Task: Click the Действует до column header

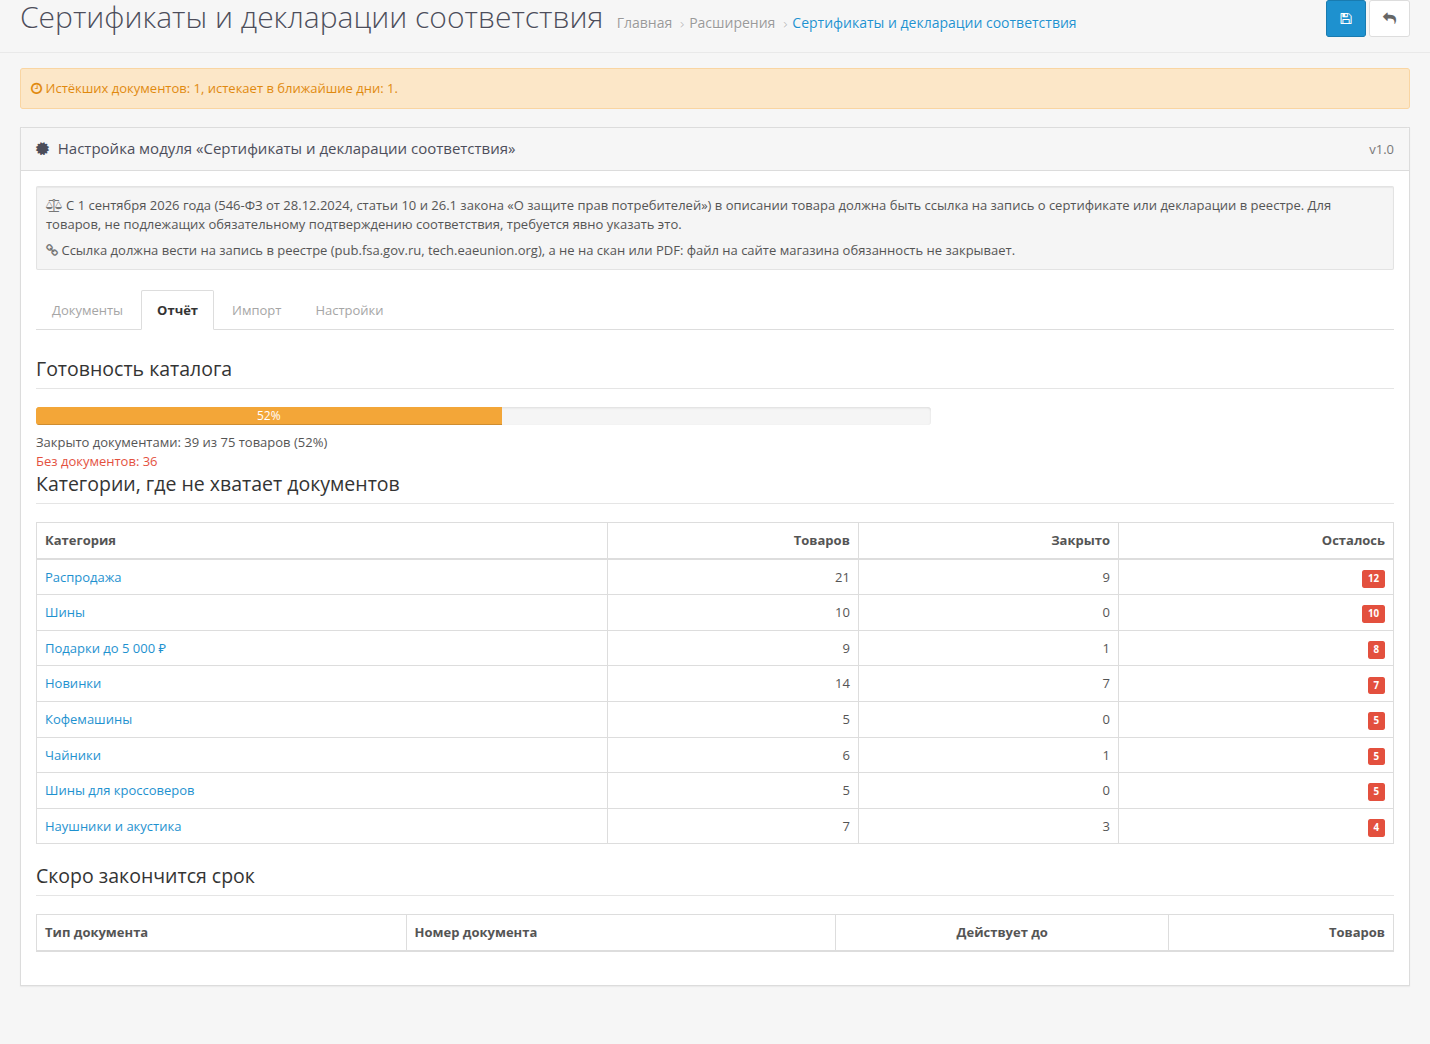Action: click(1002, 933)
